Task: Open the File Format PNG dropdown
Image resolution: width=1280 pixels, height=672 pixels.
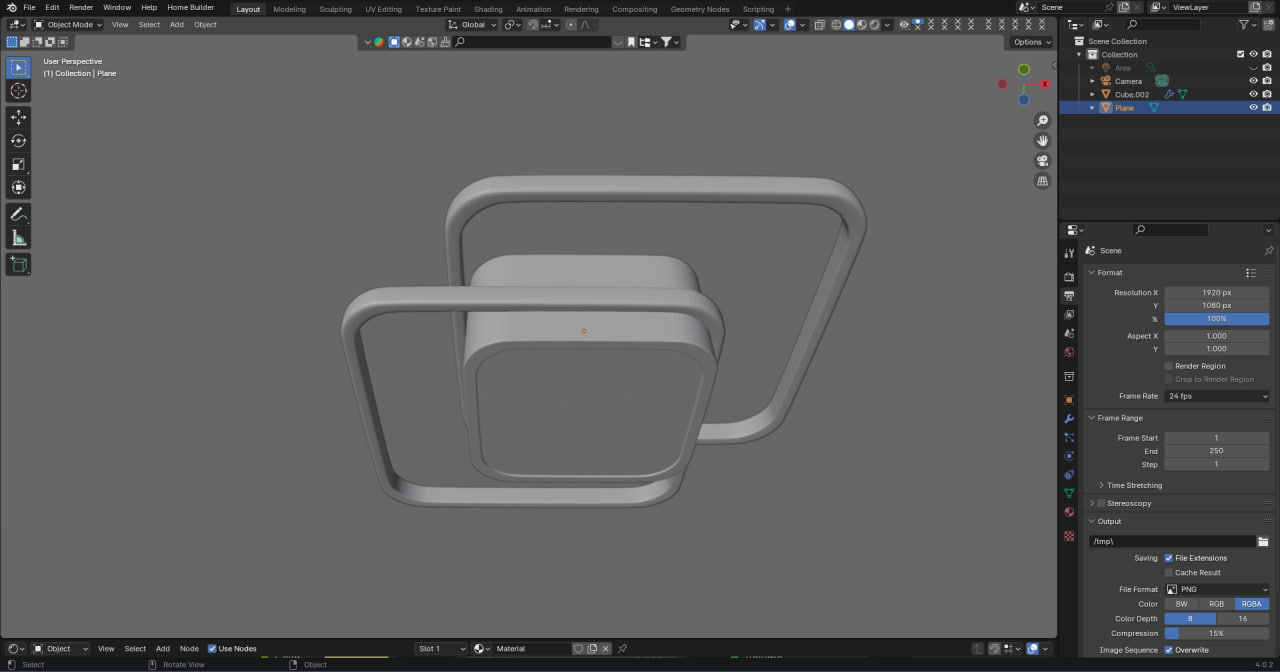Action: tap(1217, 590)
